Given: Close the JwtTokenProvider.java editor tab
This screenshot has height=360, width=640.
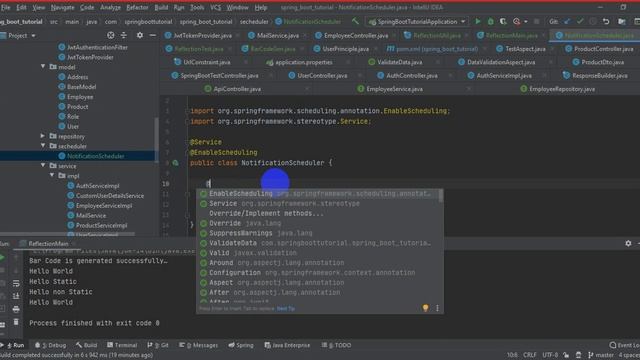Looking at the screenshot, I should tap(238, 36).
